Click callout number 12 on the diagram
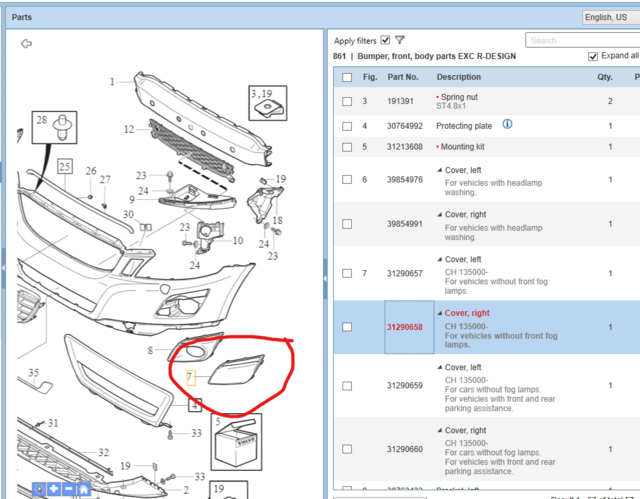Screen dimensions: 640x499 pyautogui.click(x=130, y=130)
